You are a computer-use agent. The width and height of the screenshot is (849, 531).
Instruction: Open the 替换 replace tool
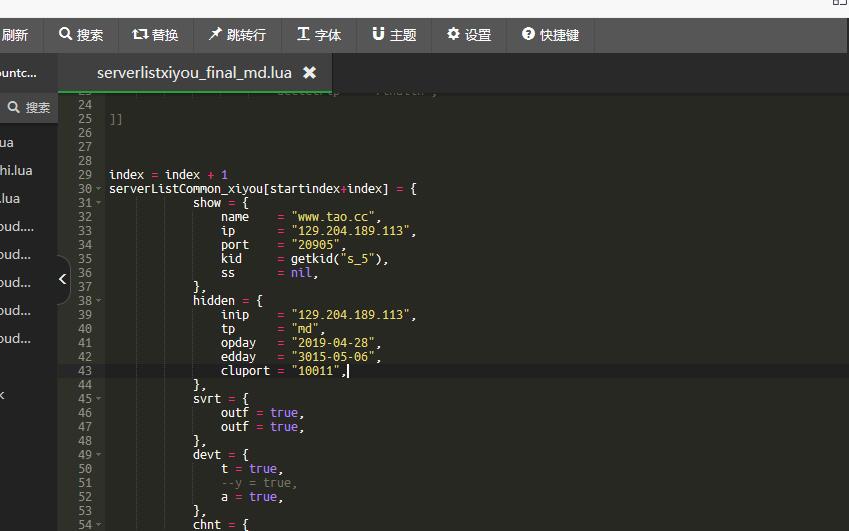click(x=140, y=35)
